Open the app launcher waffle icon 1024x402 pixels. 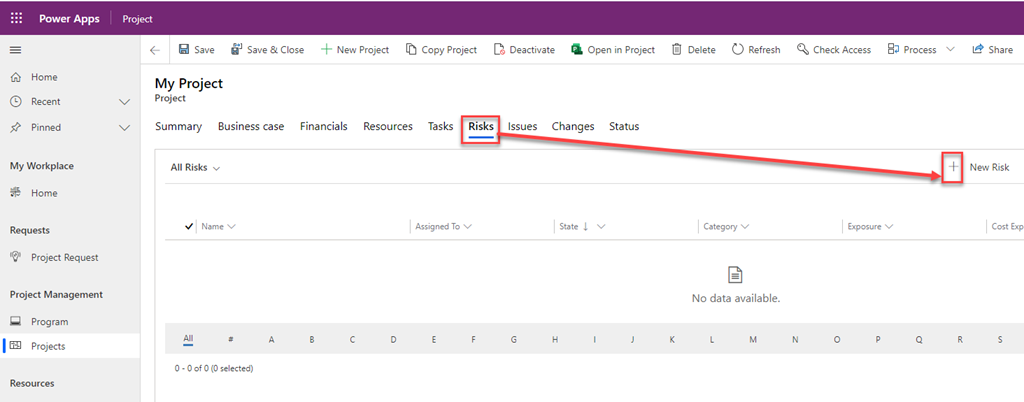pos(16,19)
